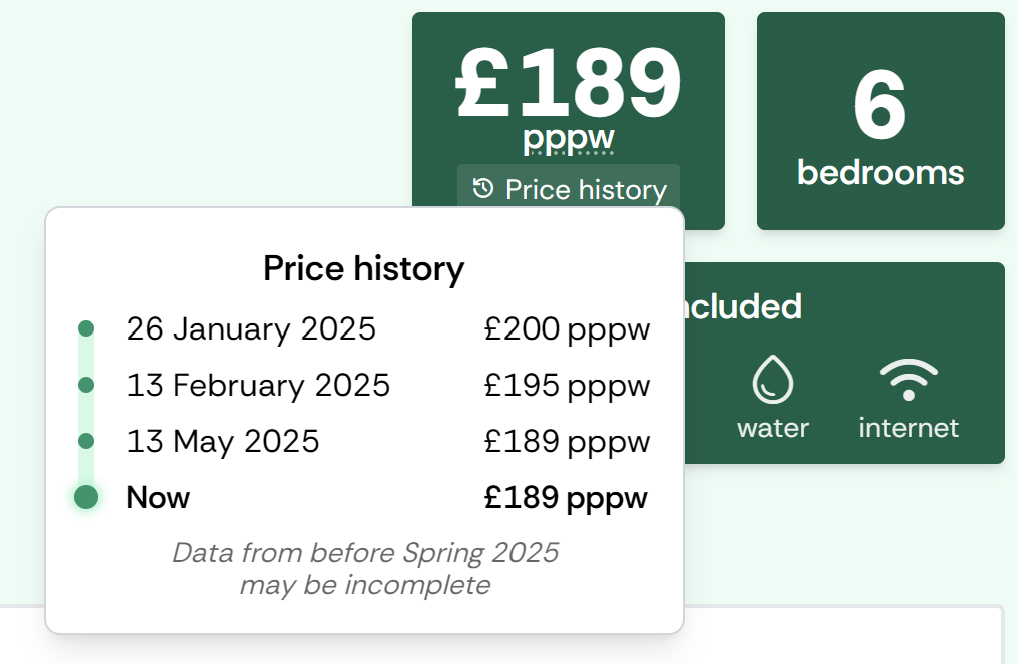Viewport: 1018px width, 664px height.
Task: Click the incomplete data disclaimer text
Action: pos(365,568)
